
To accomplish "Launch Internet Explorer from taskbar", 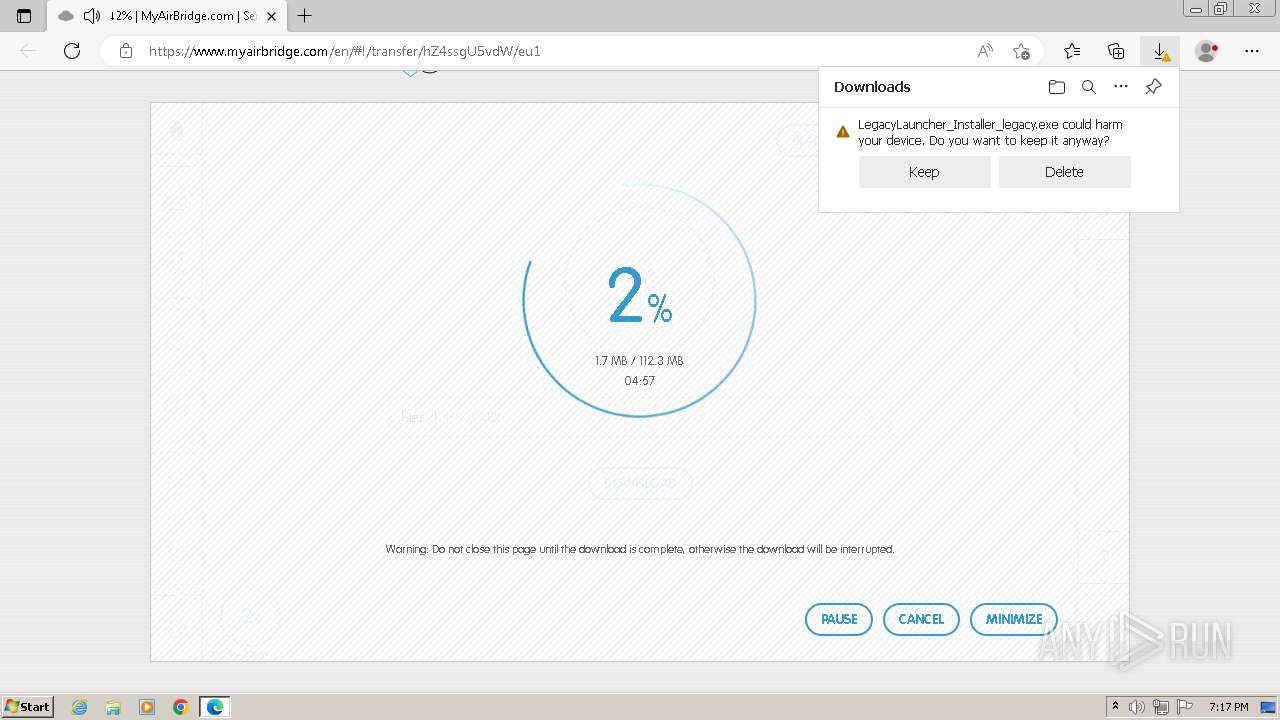I will 80,707.
